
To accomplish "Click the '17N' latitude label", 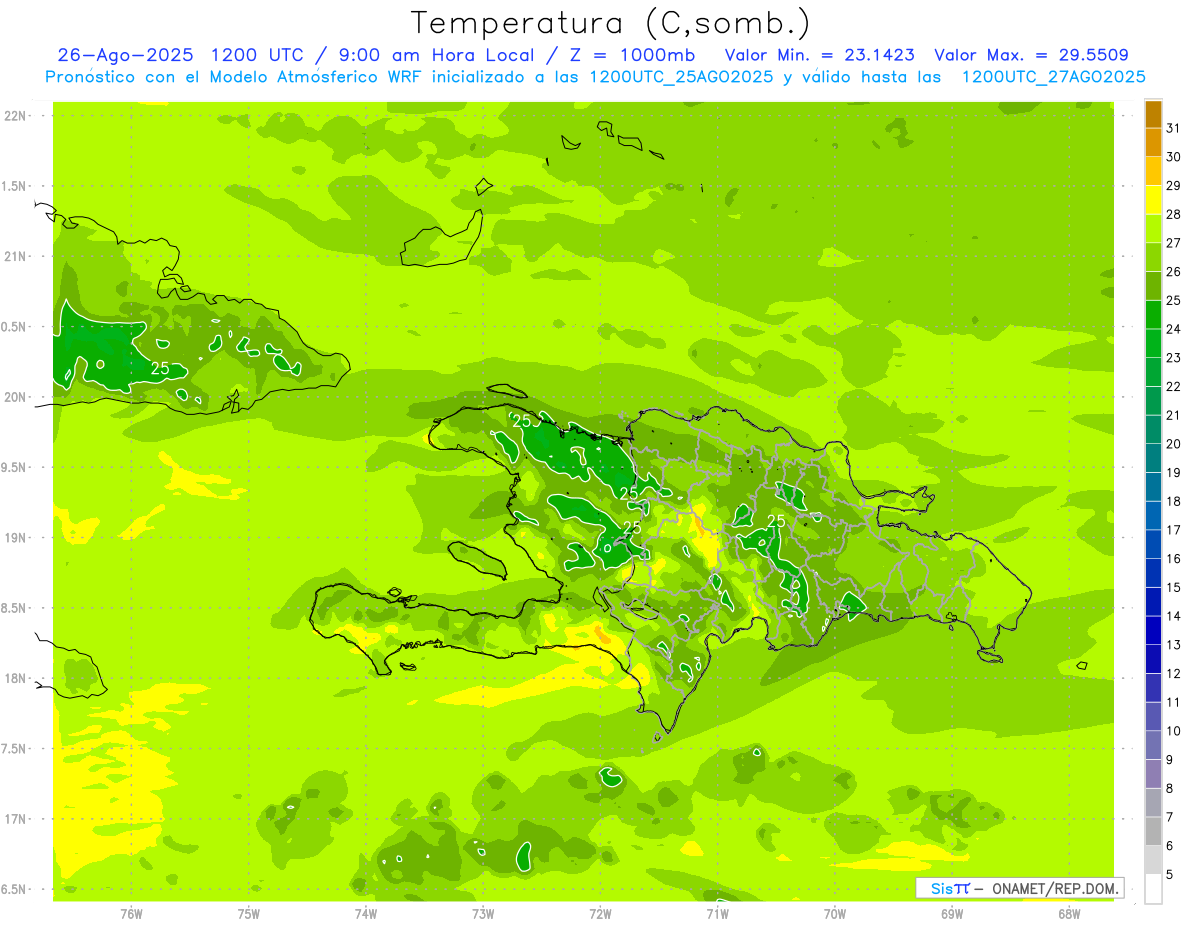I will pyautogui.click(x=16, y=819).
